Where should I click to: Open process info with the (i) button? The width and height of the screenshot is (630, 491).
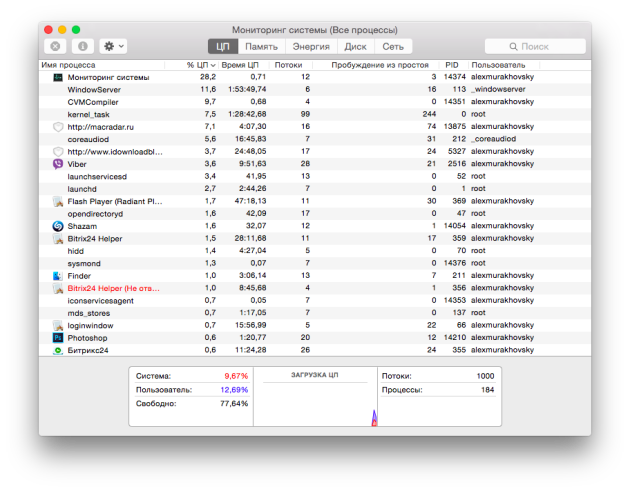81,46
